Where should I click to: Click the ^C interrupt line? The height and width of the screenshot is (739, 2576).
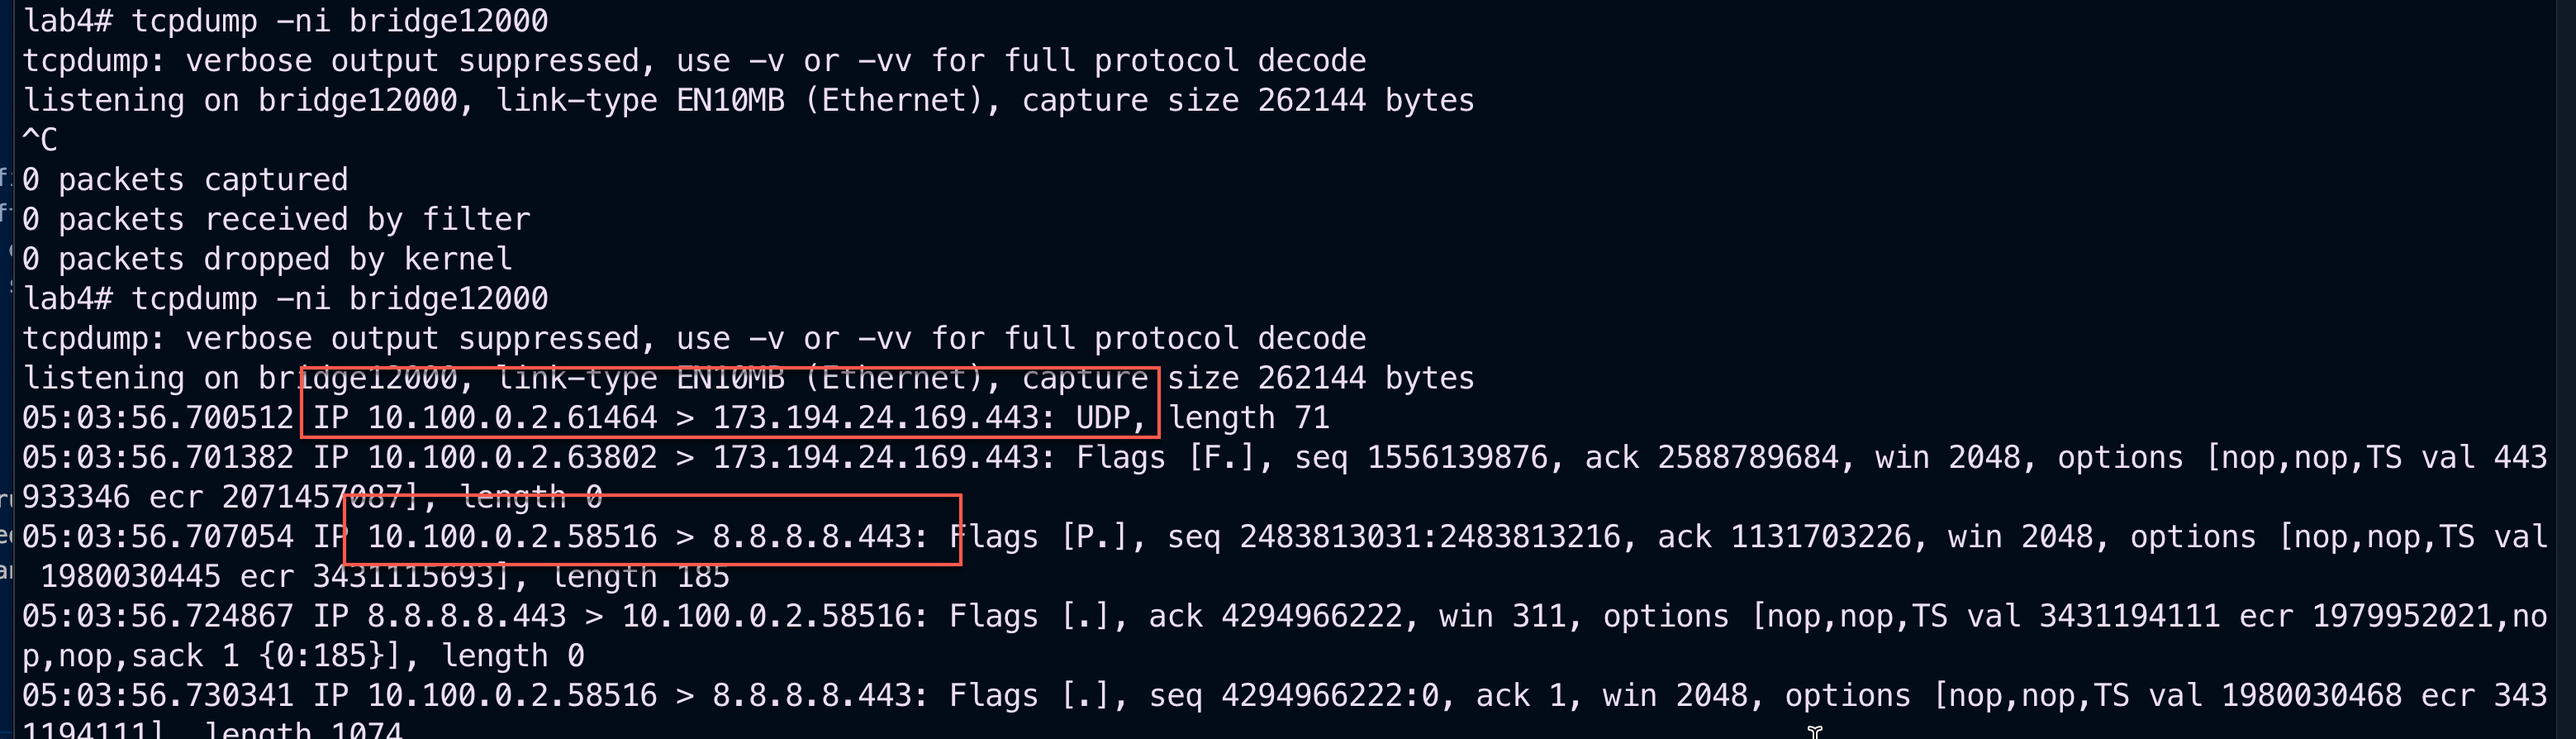[x=40, y=139]
